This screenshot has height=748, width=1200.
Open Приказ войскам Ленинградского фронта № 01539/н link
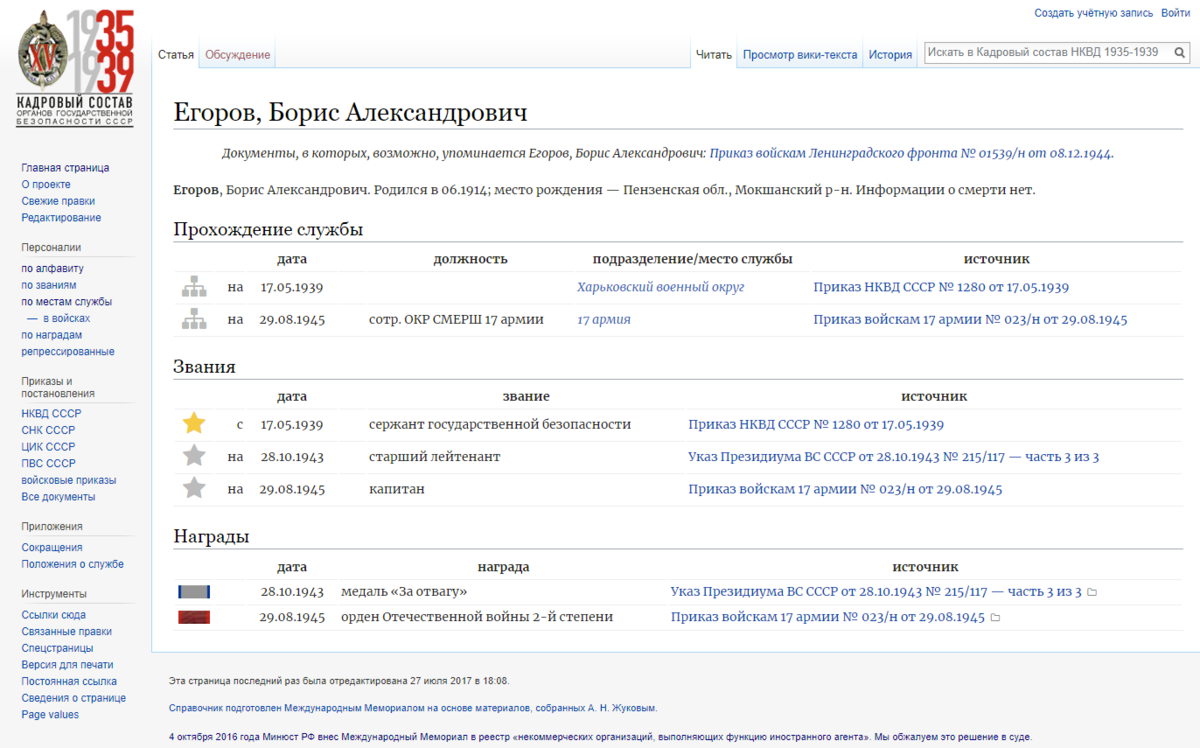910,154
